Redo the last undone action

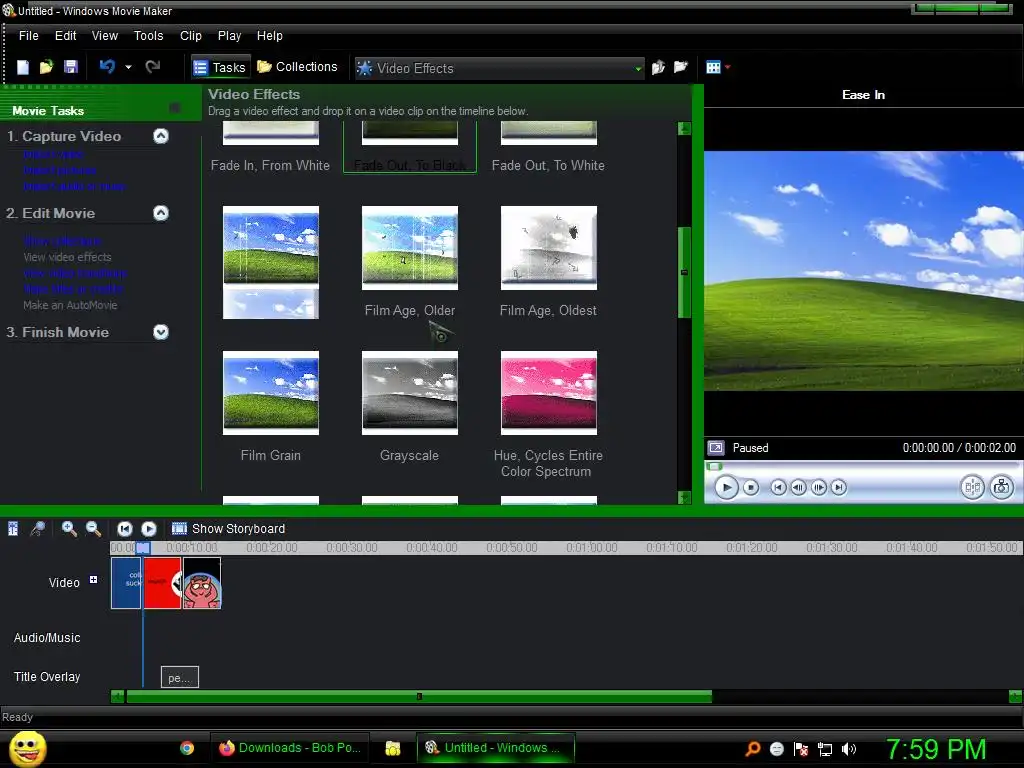pyautogui.click(x=153, y=67)
